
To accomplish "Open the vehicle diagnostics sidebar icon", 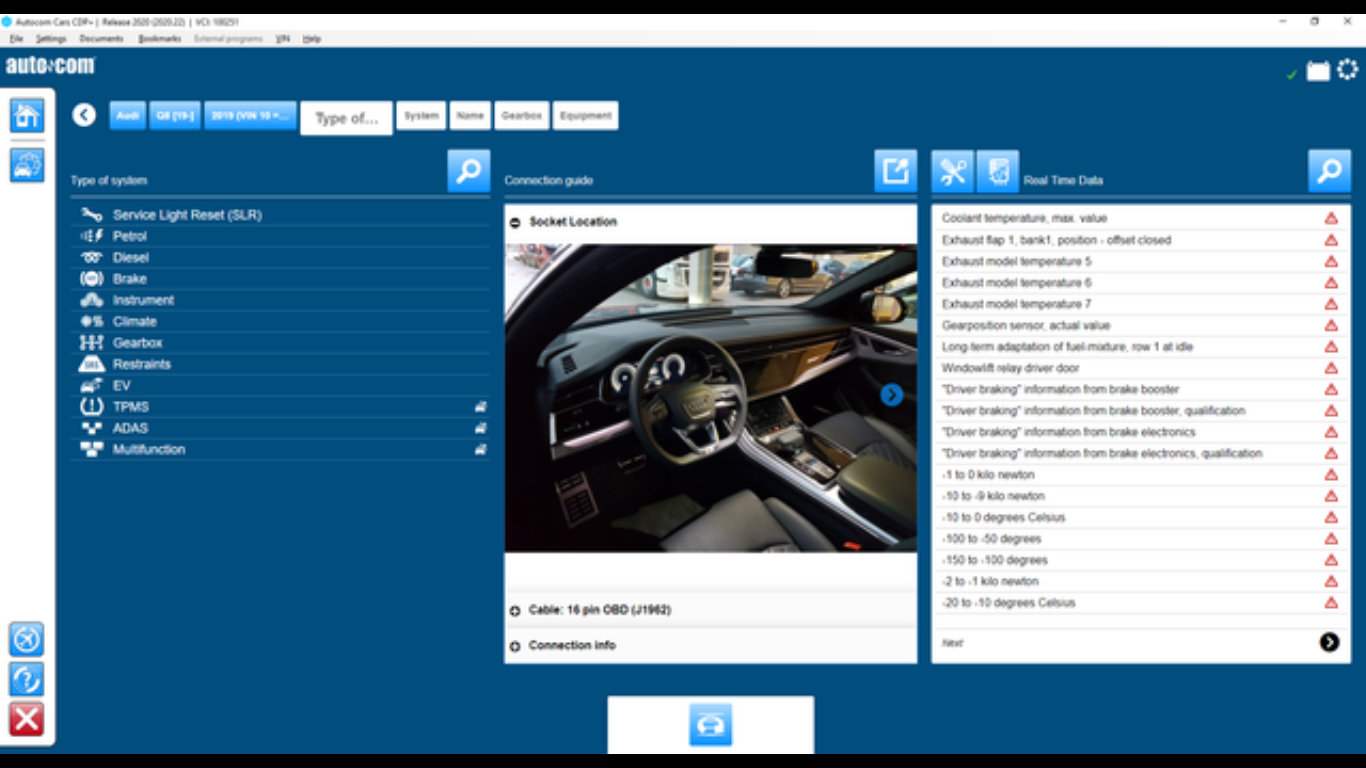I will click(27, 165).
